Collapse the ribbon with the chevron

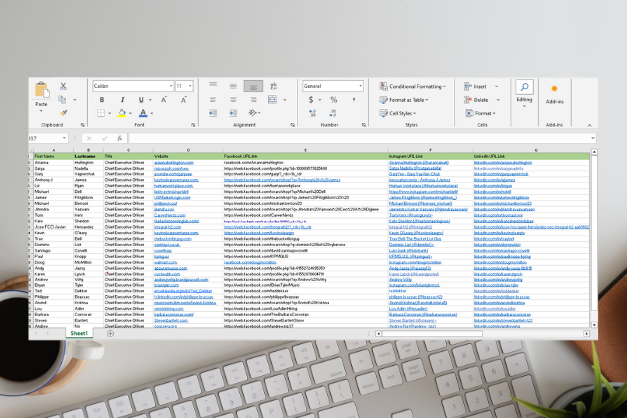tap(589, 125)
